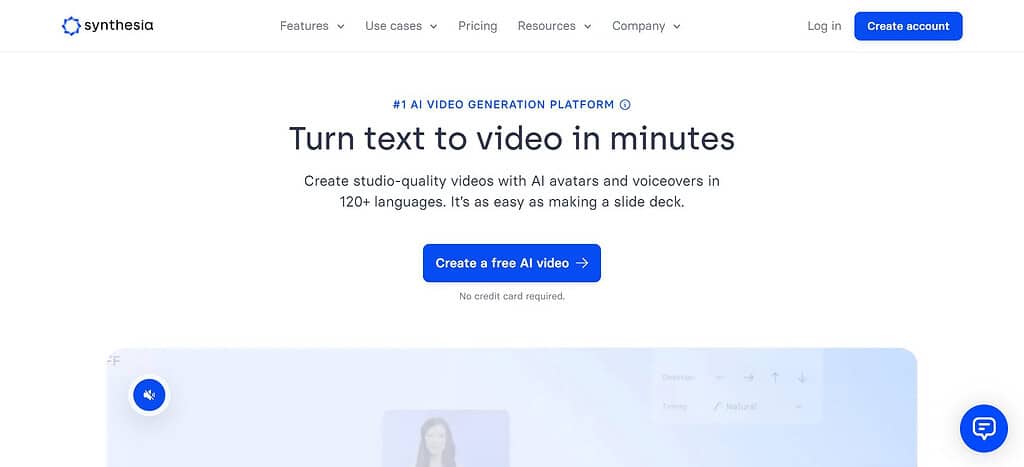Unmute the demo video sound
1024x467 pixels.
coord(150,395)
